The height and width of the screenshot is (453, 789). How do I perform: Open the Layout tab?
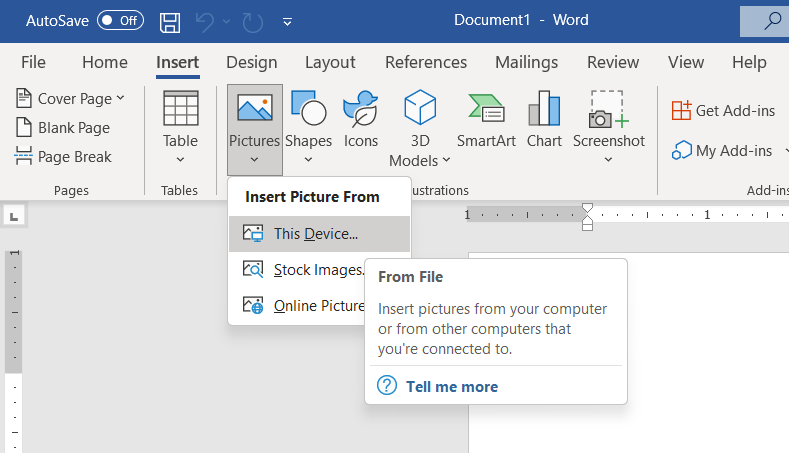coord(330,62)
